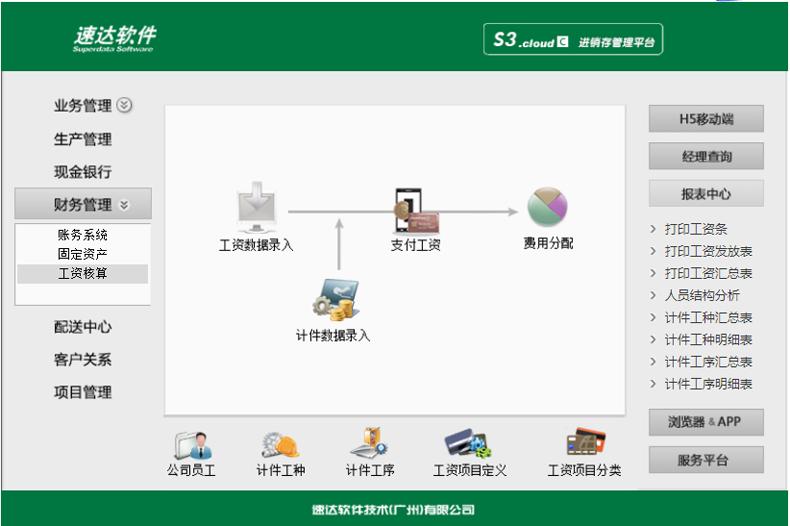Open the 打印工资汇总表 report link
Screen dimensions: 790x526
[708, 273]
